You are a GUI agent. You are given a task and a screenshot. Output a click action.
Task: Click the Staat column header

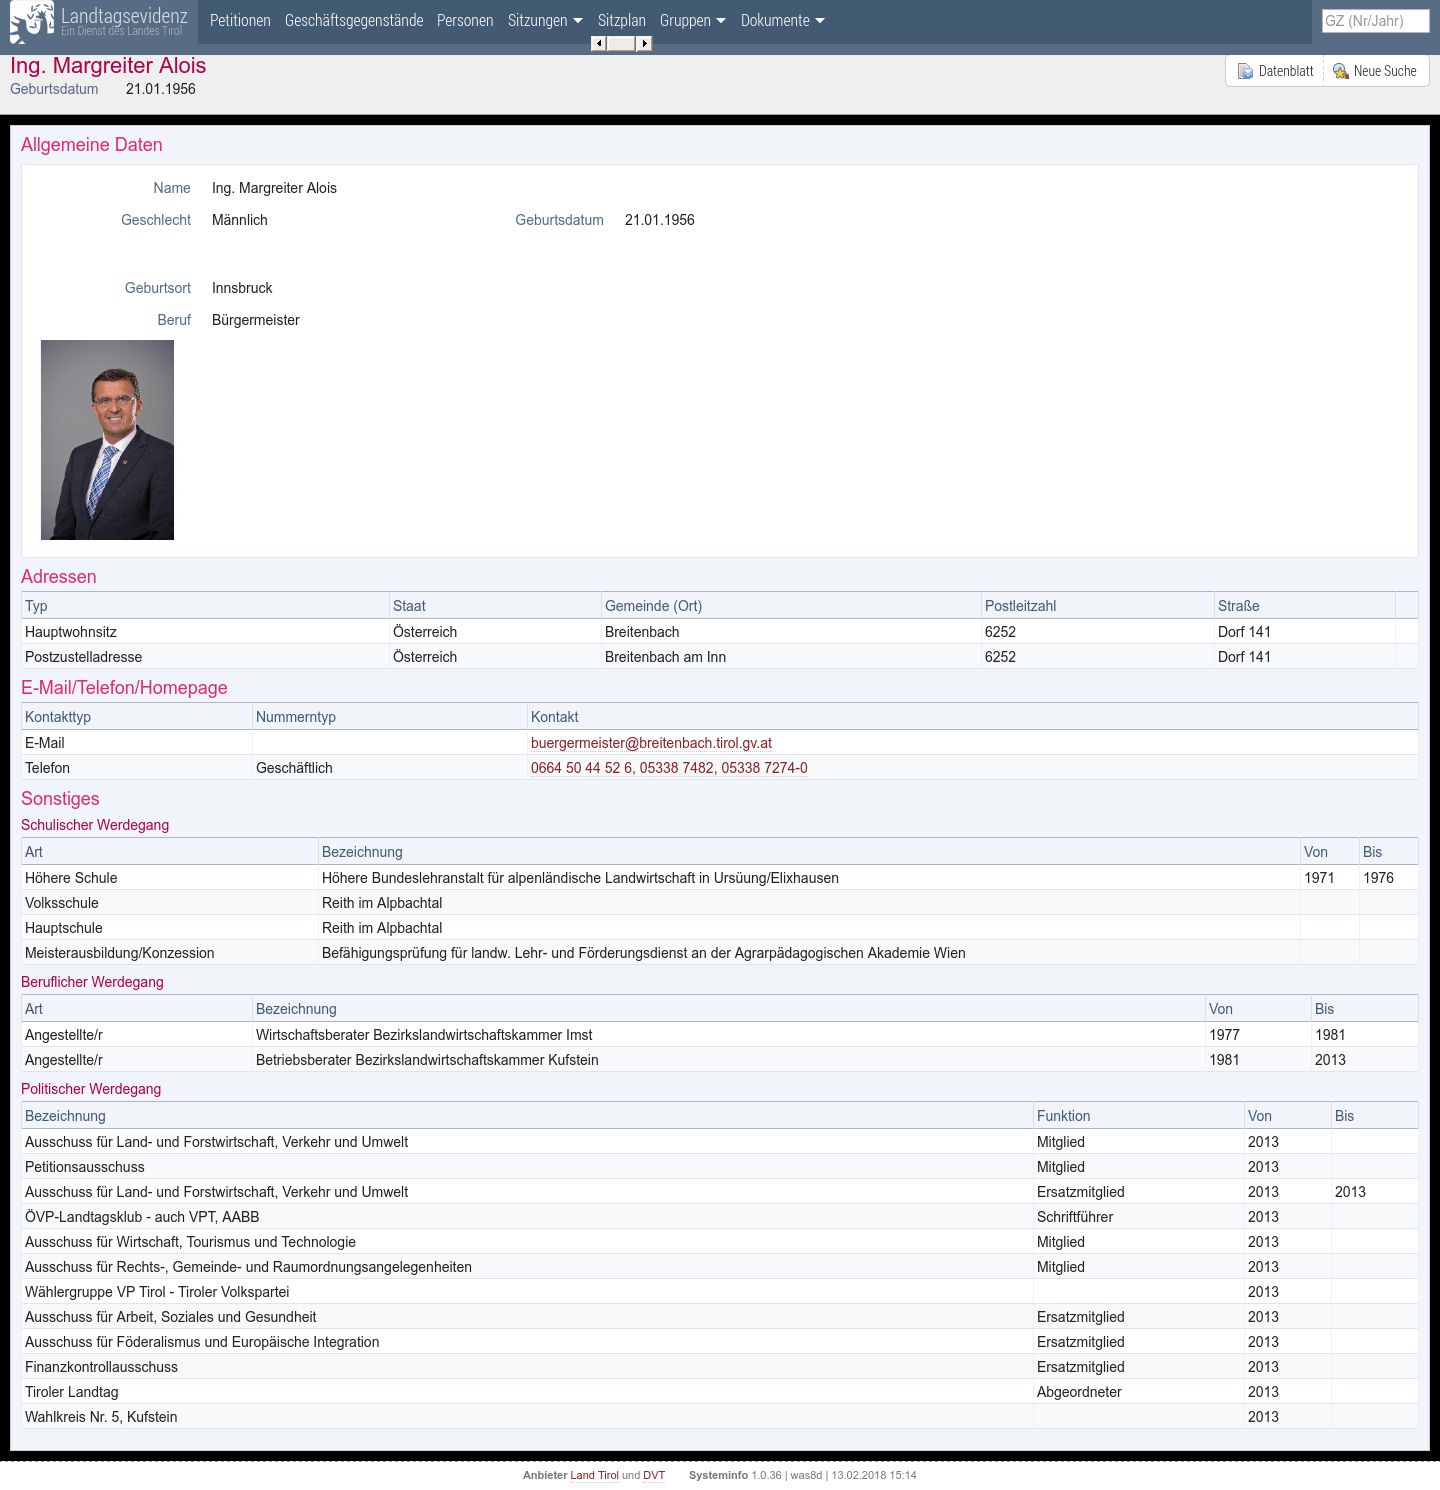[495, 606]
